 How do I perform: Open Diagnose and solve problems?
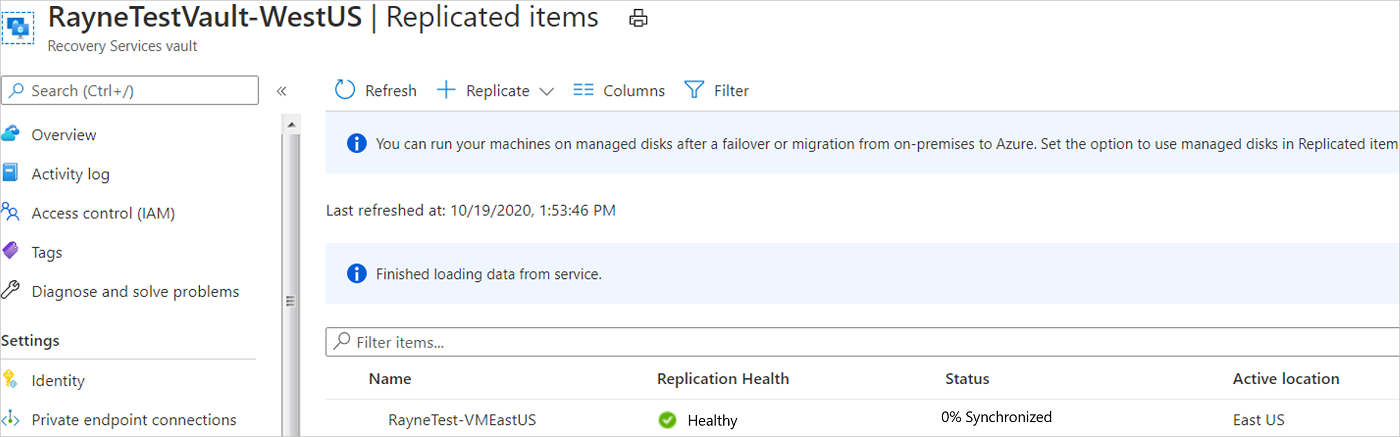135,292
